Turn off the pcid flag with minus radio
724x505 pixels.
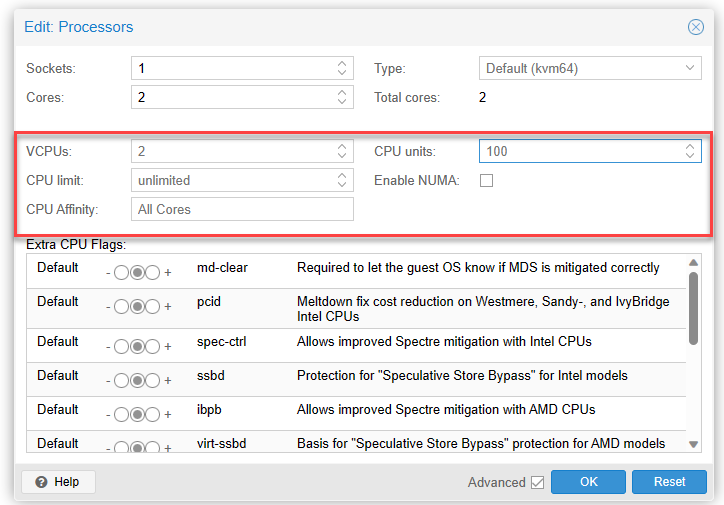(x=122, y=307)
